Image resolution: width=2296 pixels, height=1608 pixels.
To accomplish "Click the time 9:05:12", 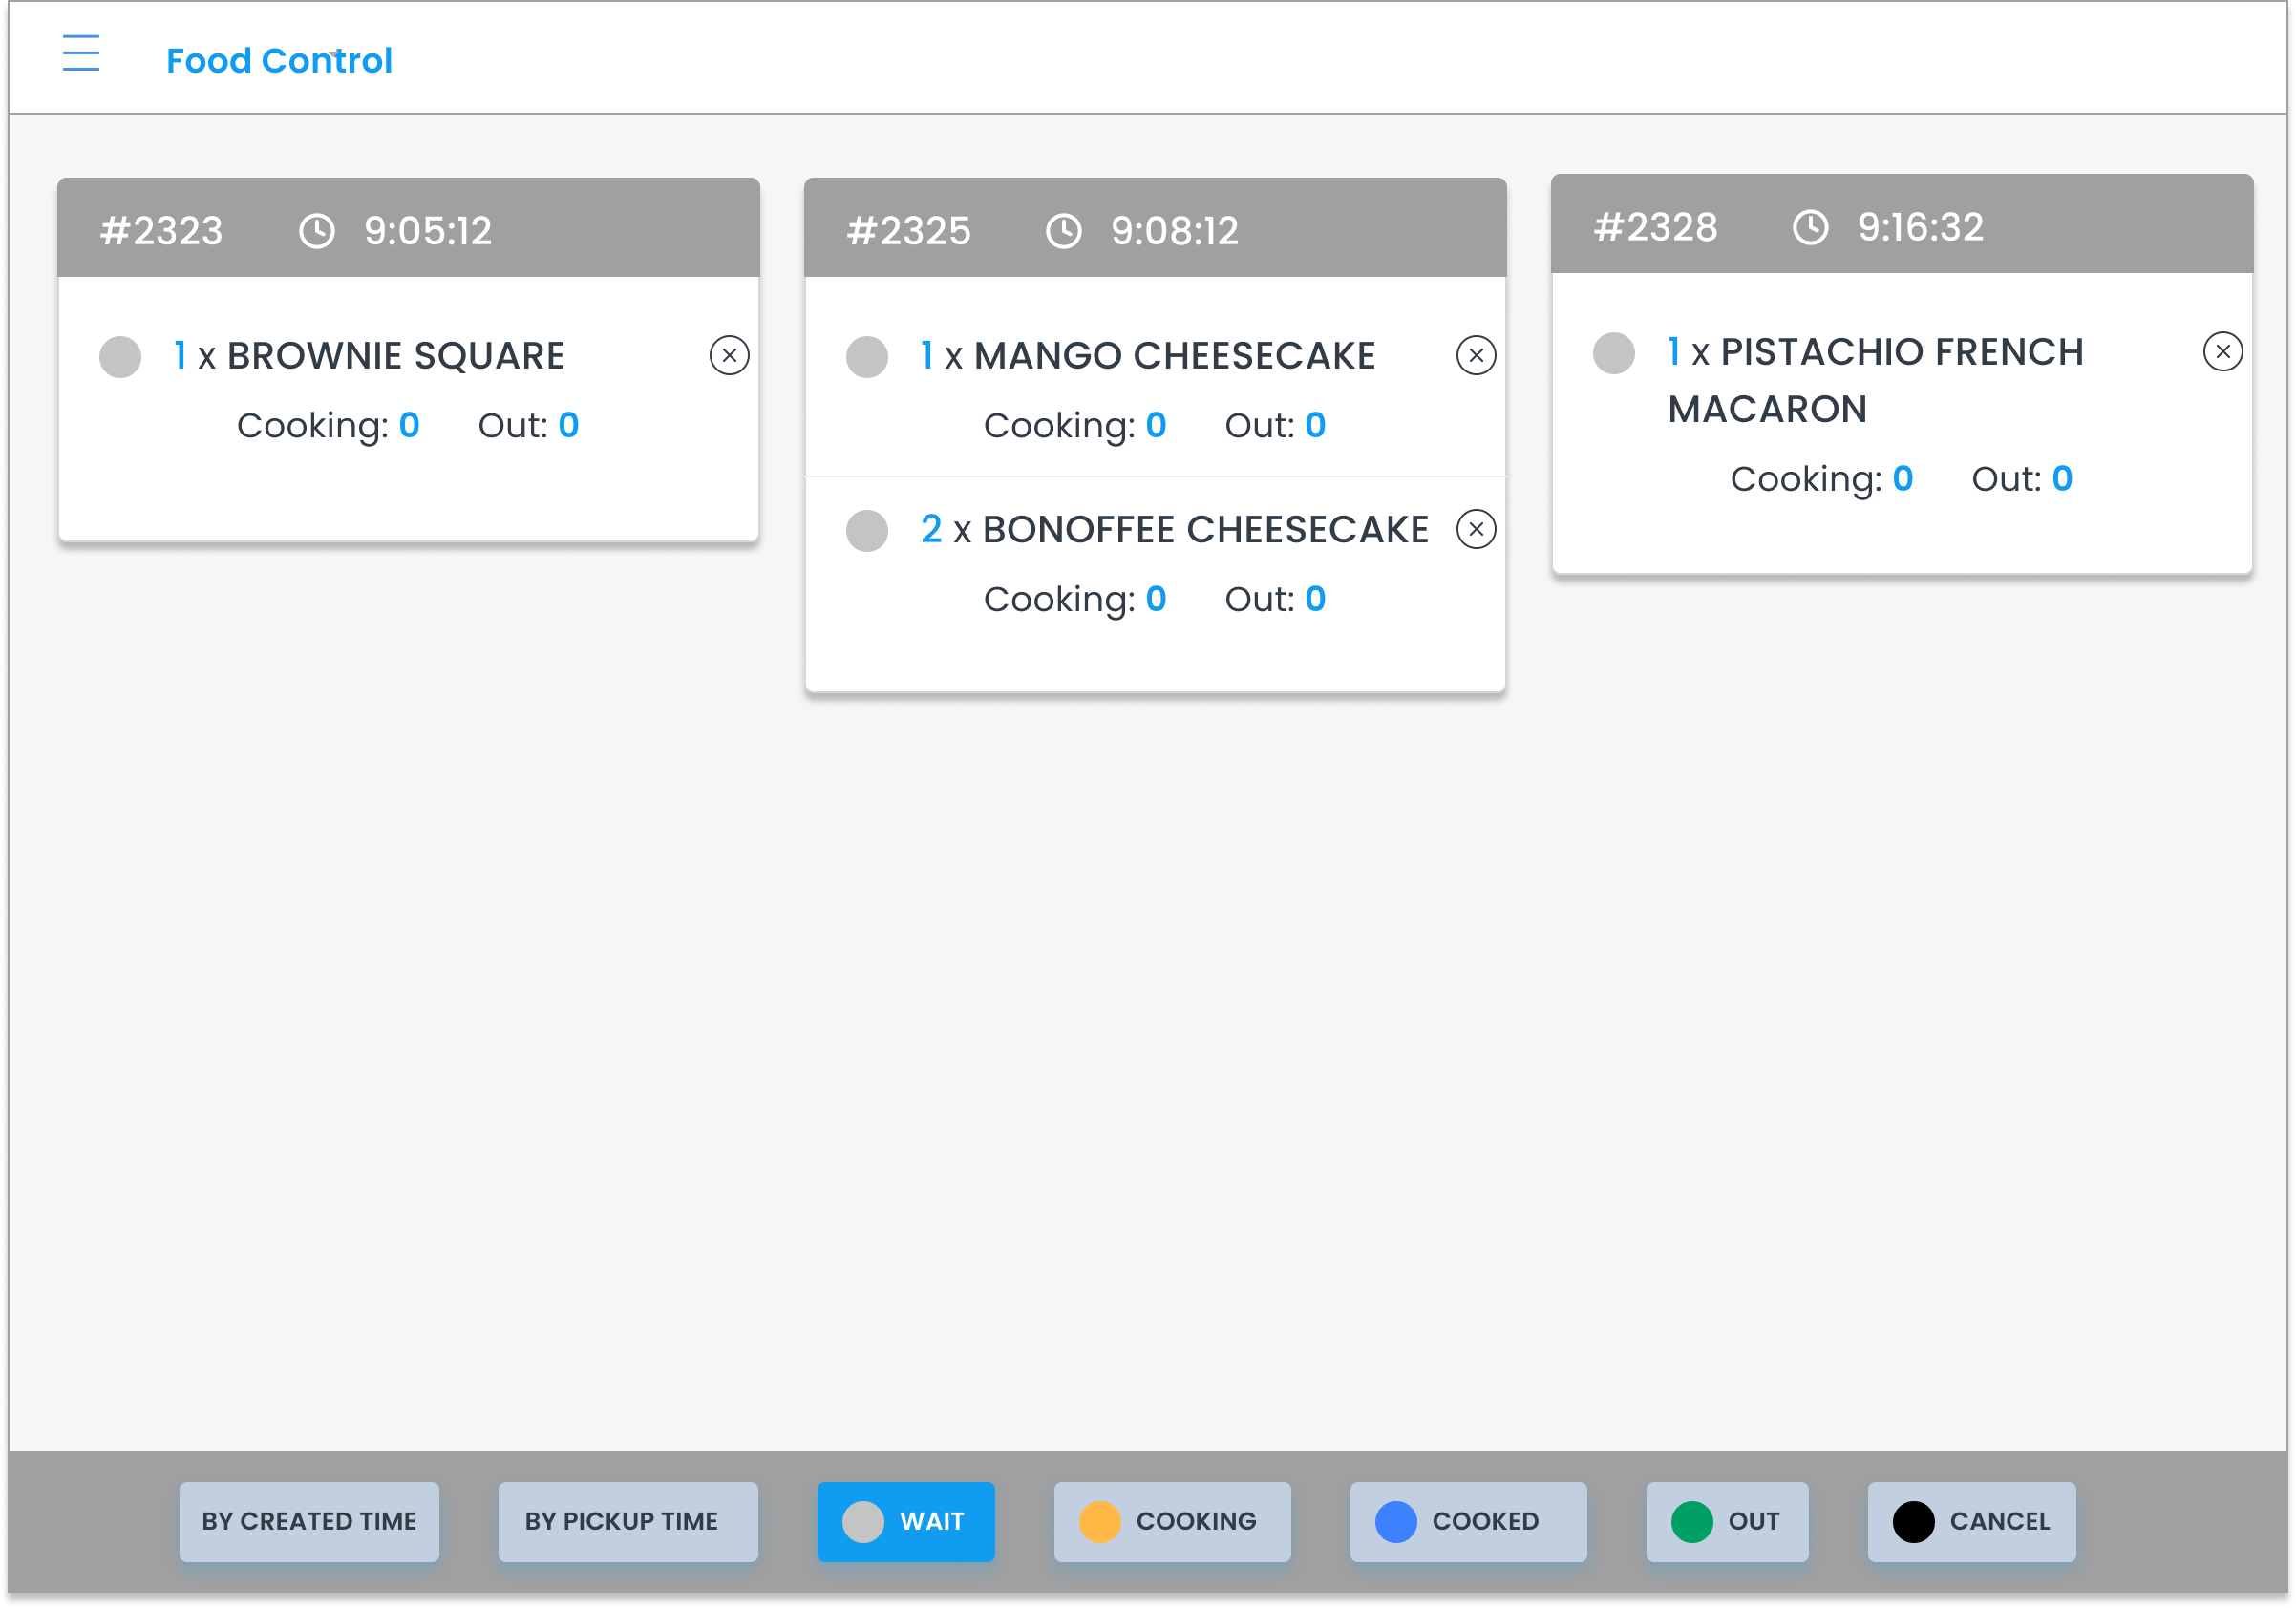I will (x=428, y=231).
